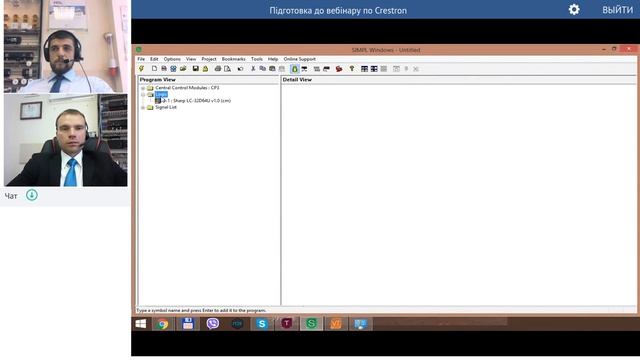The image size is (640, 360).
Task: Open the blue floppy-disk app on taskbar
Action: point(188,324)
